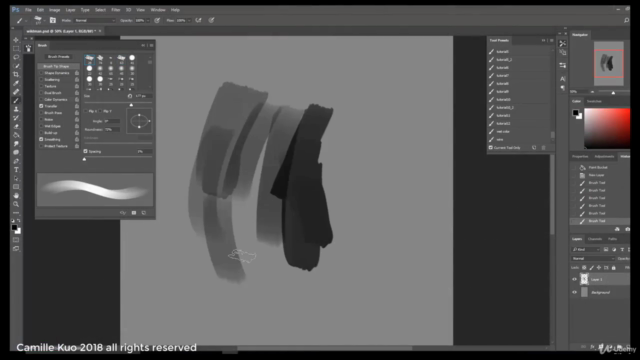Toggle the Spacing checkbox
Viewport: 640px width, 360px height.
pos(86,151)
